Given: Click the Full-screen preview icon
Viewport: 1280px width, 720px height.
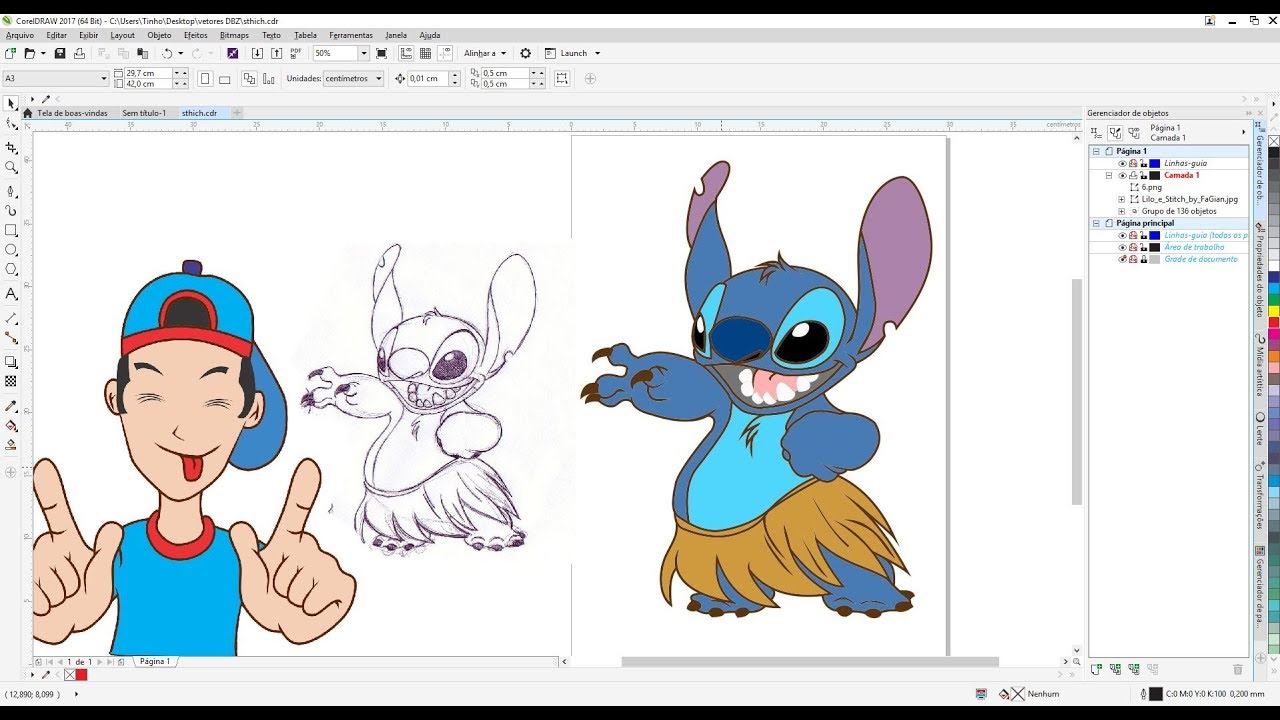Looking at the screenshot, I should [381, 53].
